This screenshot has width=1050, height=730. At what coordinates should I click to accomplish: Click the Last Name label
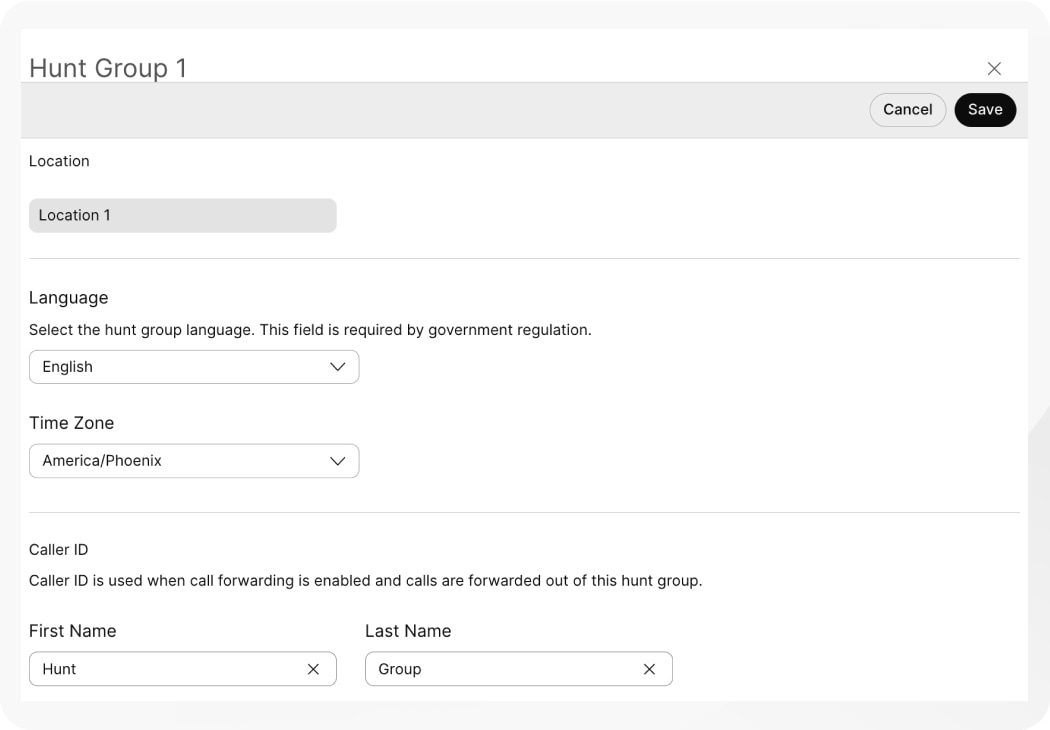408,631
